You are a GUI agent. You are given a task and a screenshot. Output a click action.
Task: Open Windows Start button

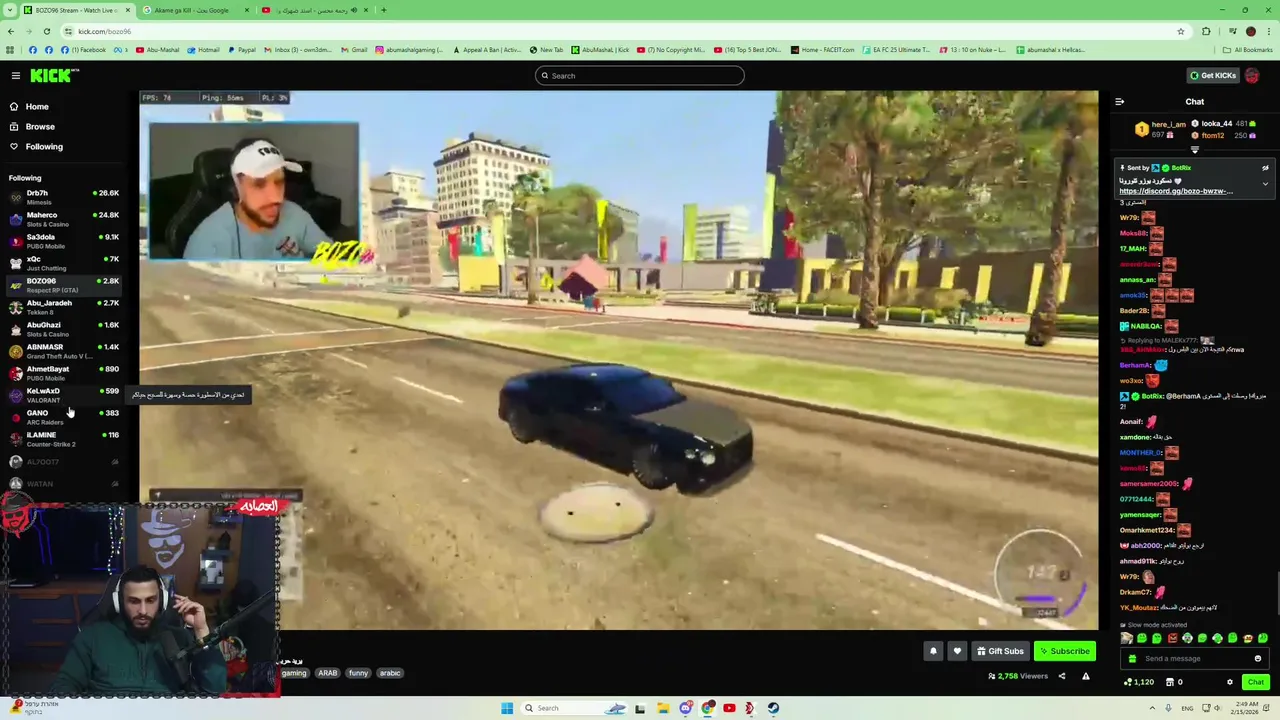coord(507,708)
